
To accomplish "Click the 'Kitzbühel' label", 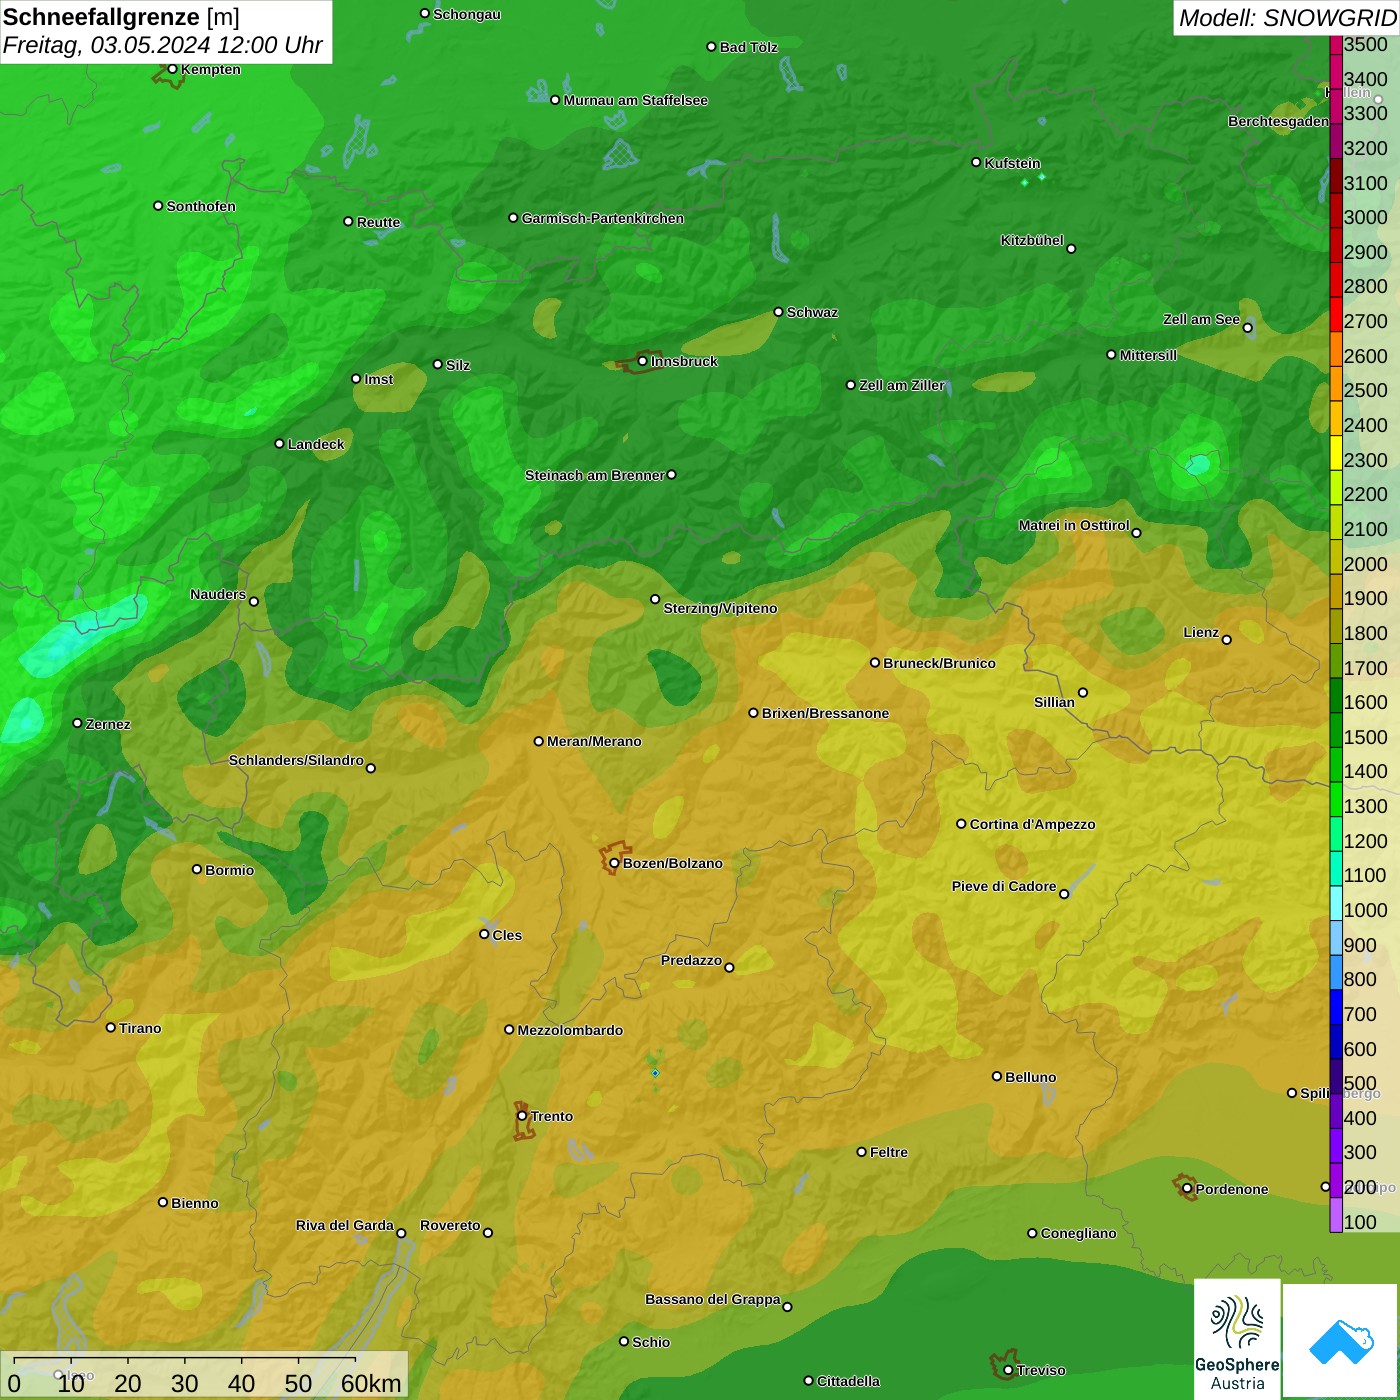I will pos(1032,240).
